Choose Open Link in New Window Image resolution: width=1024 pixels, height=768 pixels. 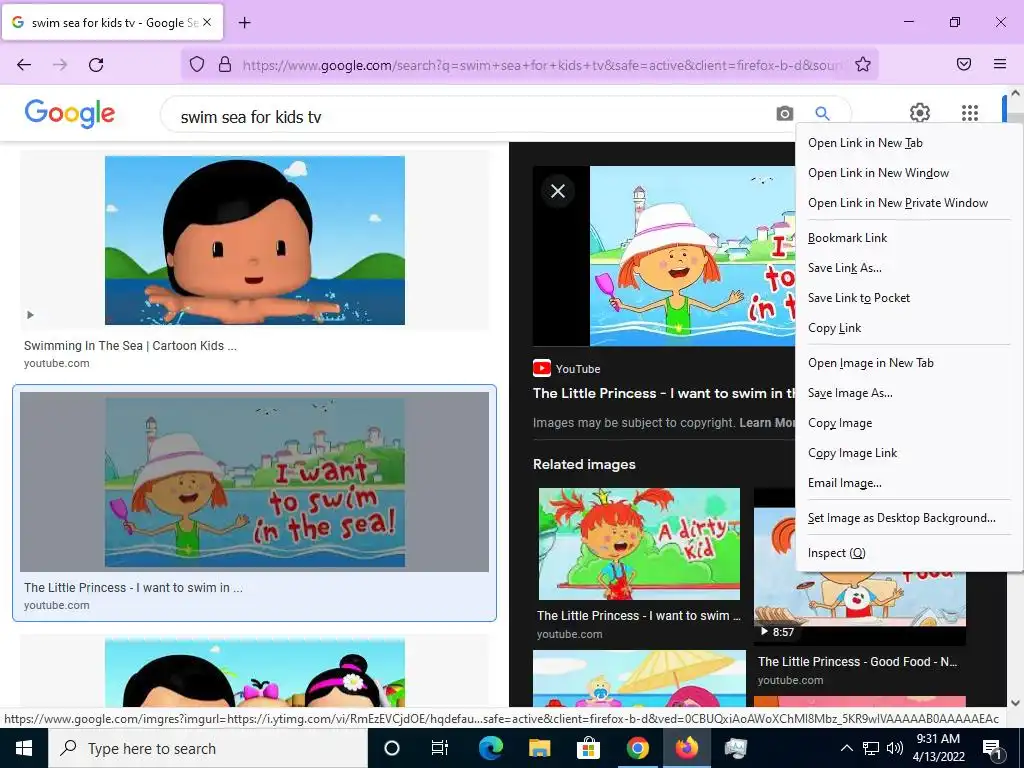[x=909, y=173]
